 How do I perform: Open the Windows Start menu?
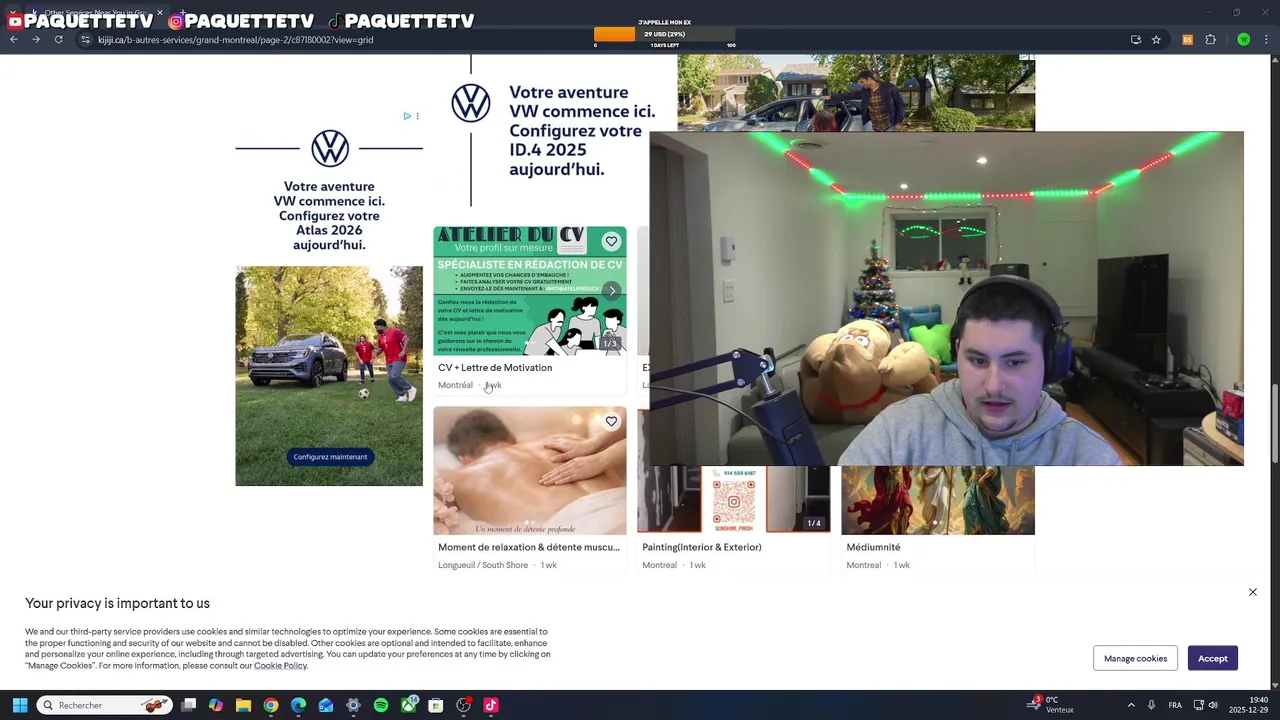20,705
